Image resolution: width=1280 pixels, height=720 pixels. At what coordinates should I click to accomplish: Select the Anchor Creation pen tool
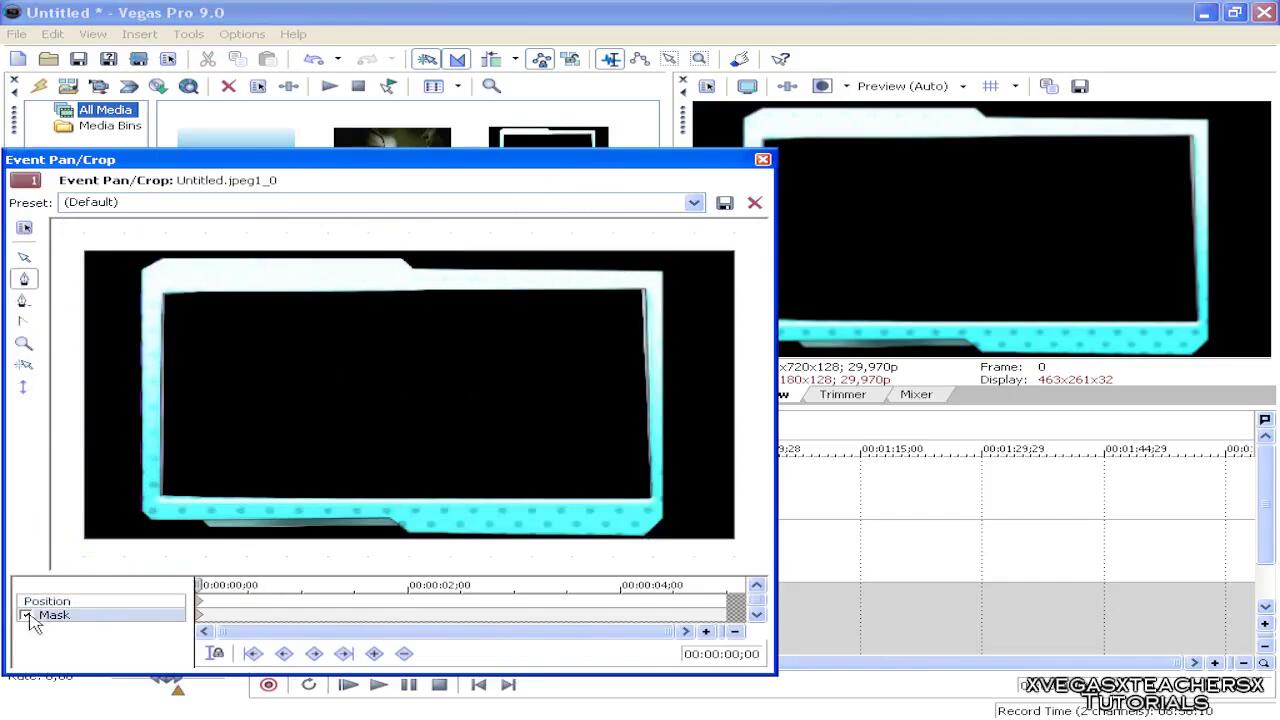24,279
